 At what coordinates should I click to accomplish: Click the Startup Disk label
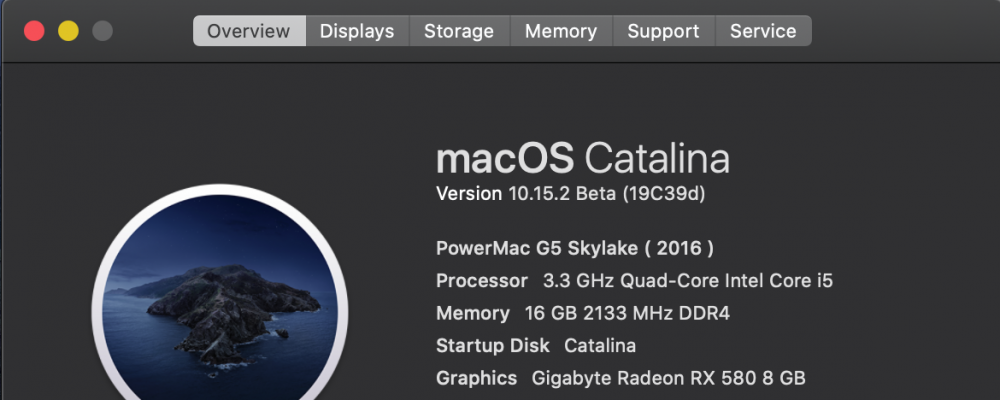click(493, 346)
